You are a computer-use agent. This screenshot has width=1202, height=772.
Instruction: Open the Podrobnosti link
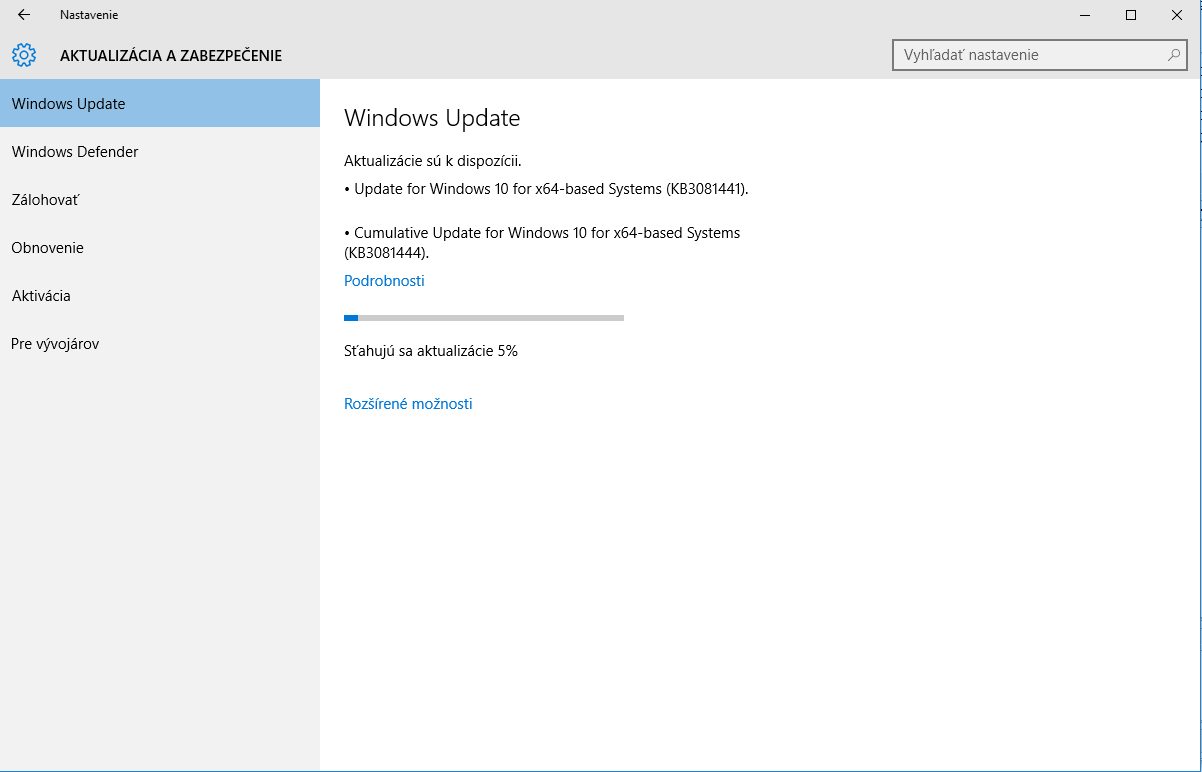384,281
